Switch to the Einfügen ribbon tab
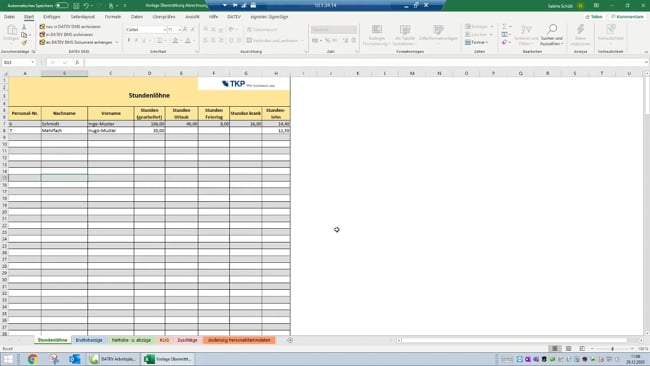The width and height of the screenshot is (650, 366). coord(52,17)
